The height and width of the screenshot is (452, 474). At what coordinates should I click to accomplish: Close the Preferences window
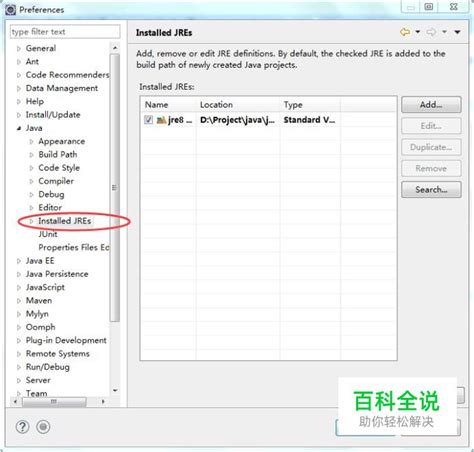pos(454,7)
